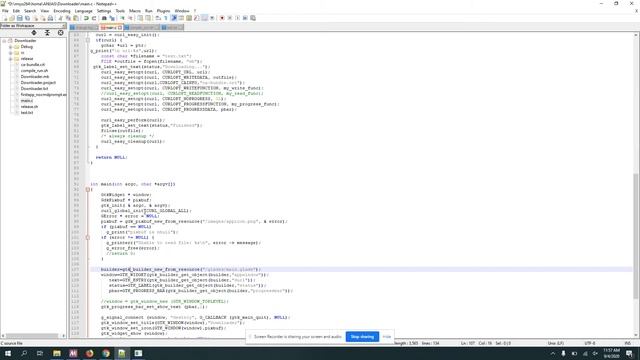Click the Open file toolbar icon
The width and height of the screenshot is (640, 360).
[x=12, y=18]
